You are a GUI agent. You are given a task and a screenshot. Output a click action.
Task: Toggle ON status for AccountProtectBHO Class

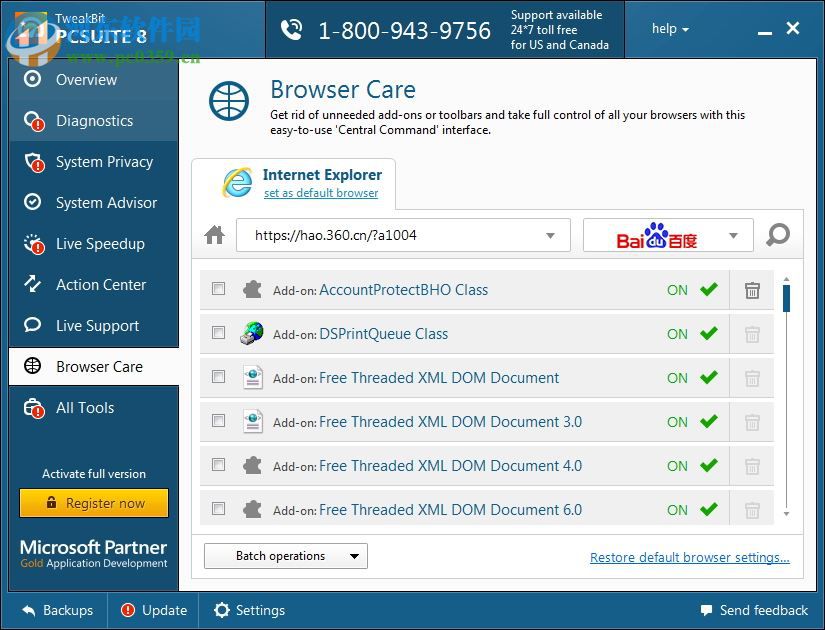692,289
